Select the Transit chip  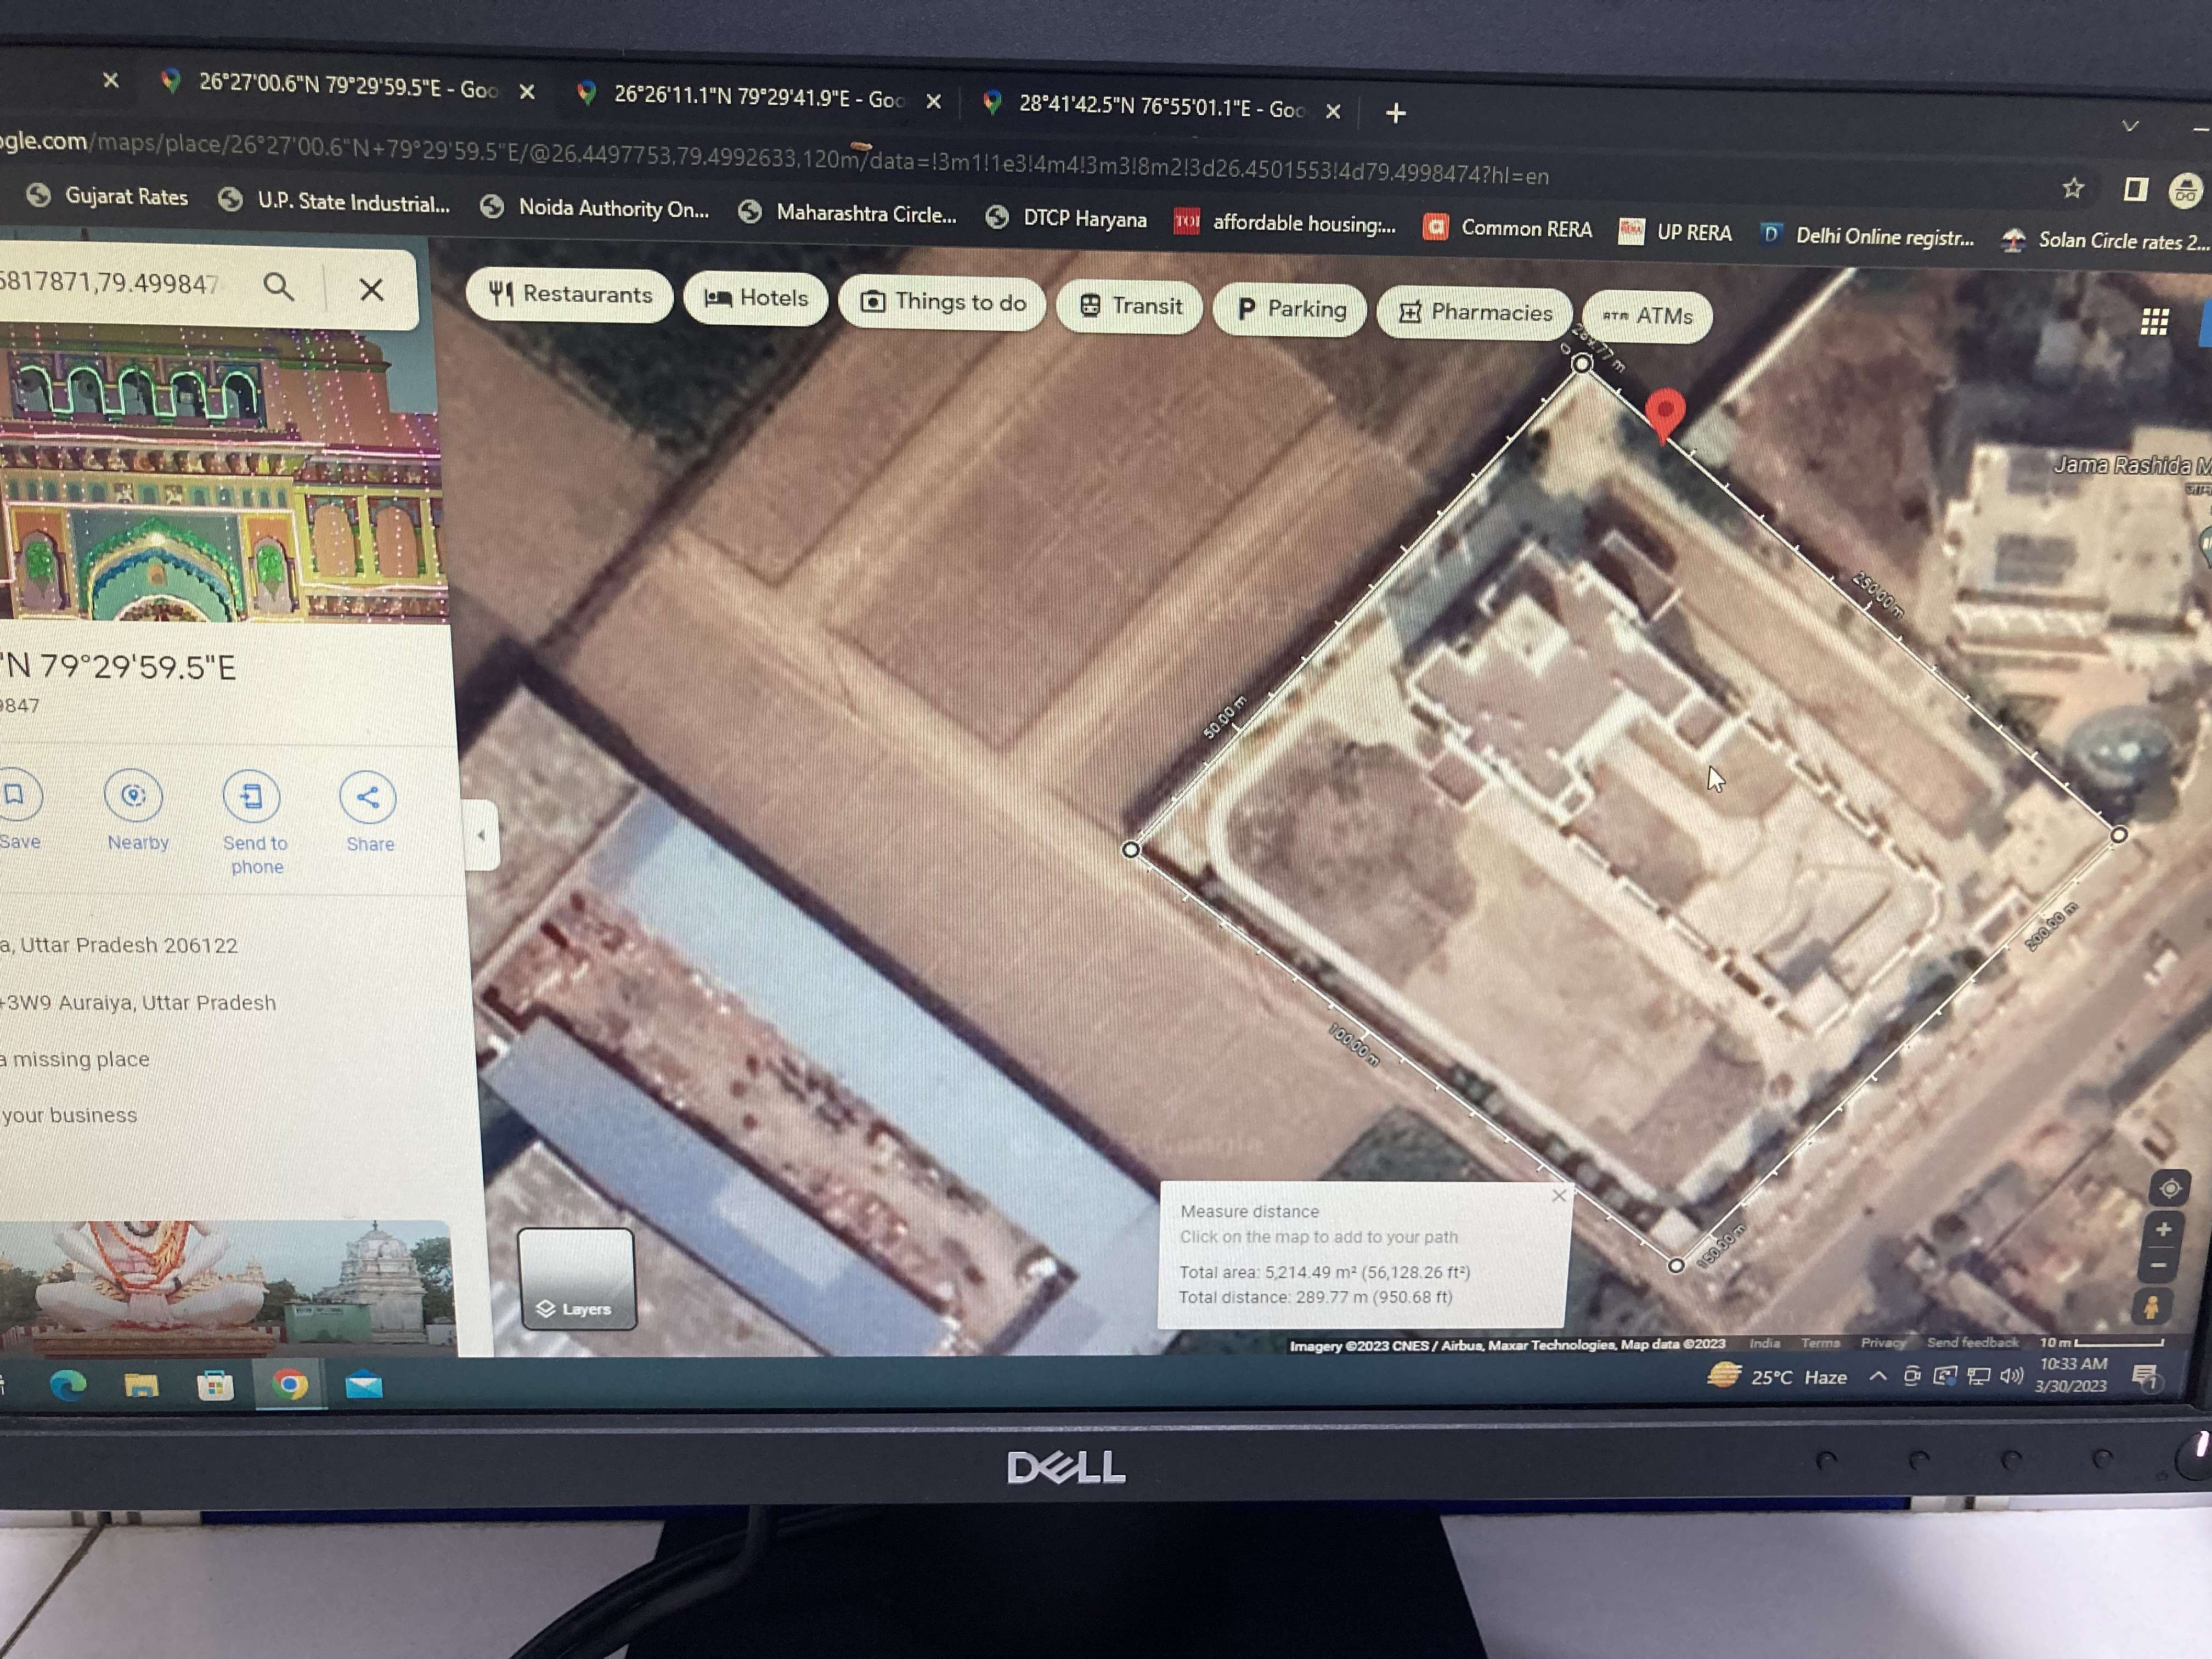(x=1130, y=306)
